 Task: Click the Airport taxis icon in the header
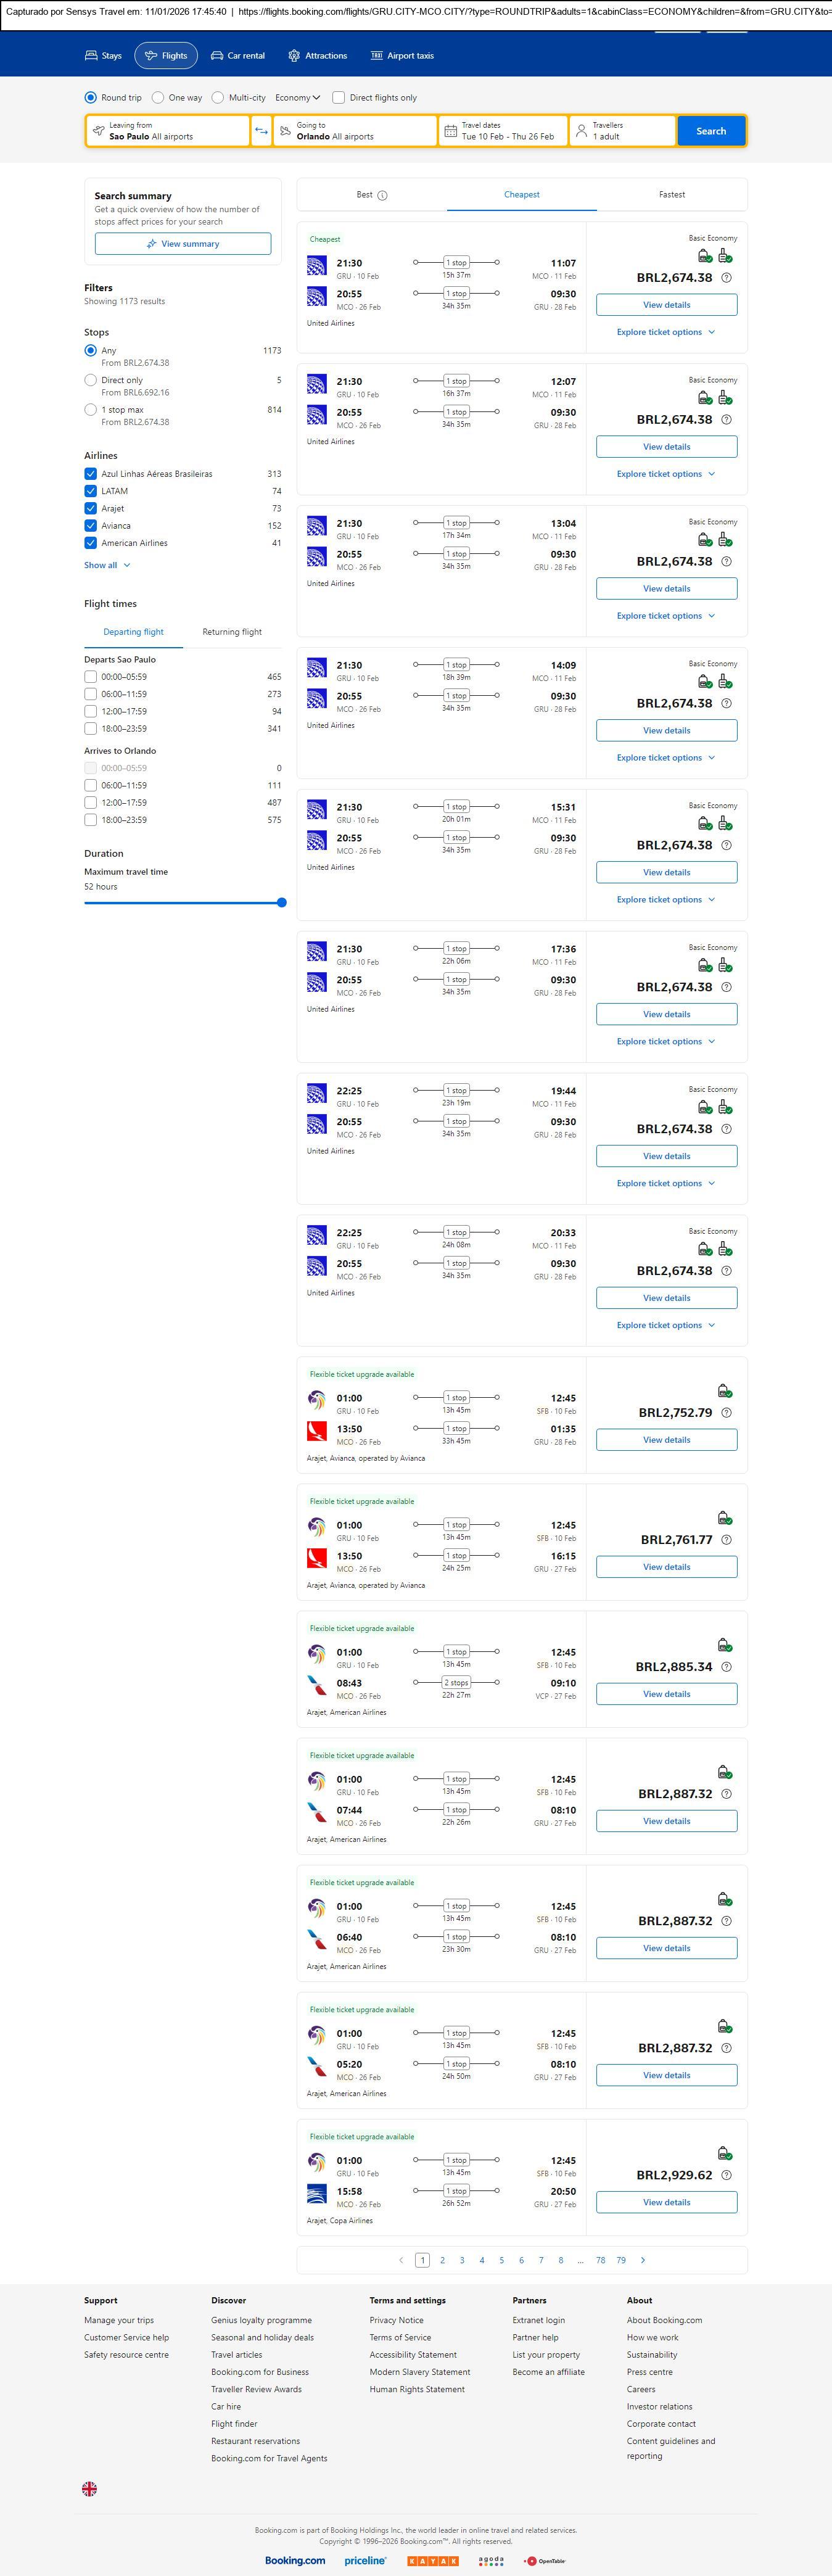point(377,56)
